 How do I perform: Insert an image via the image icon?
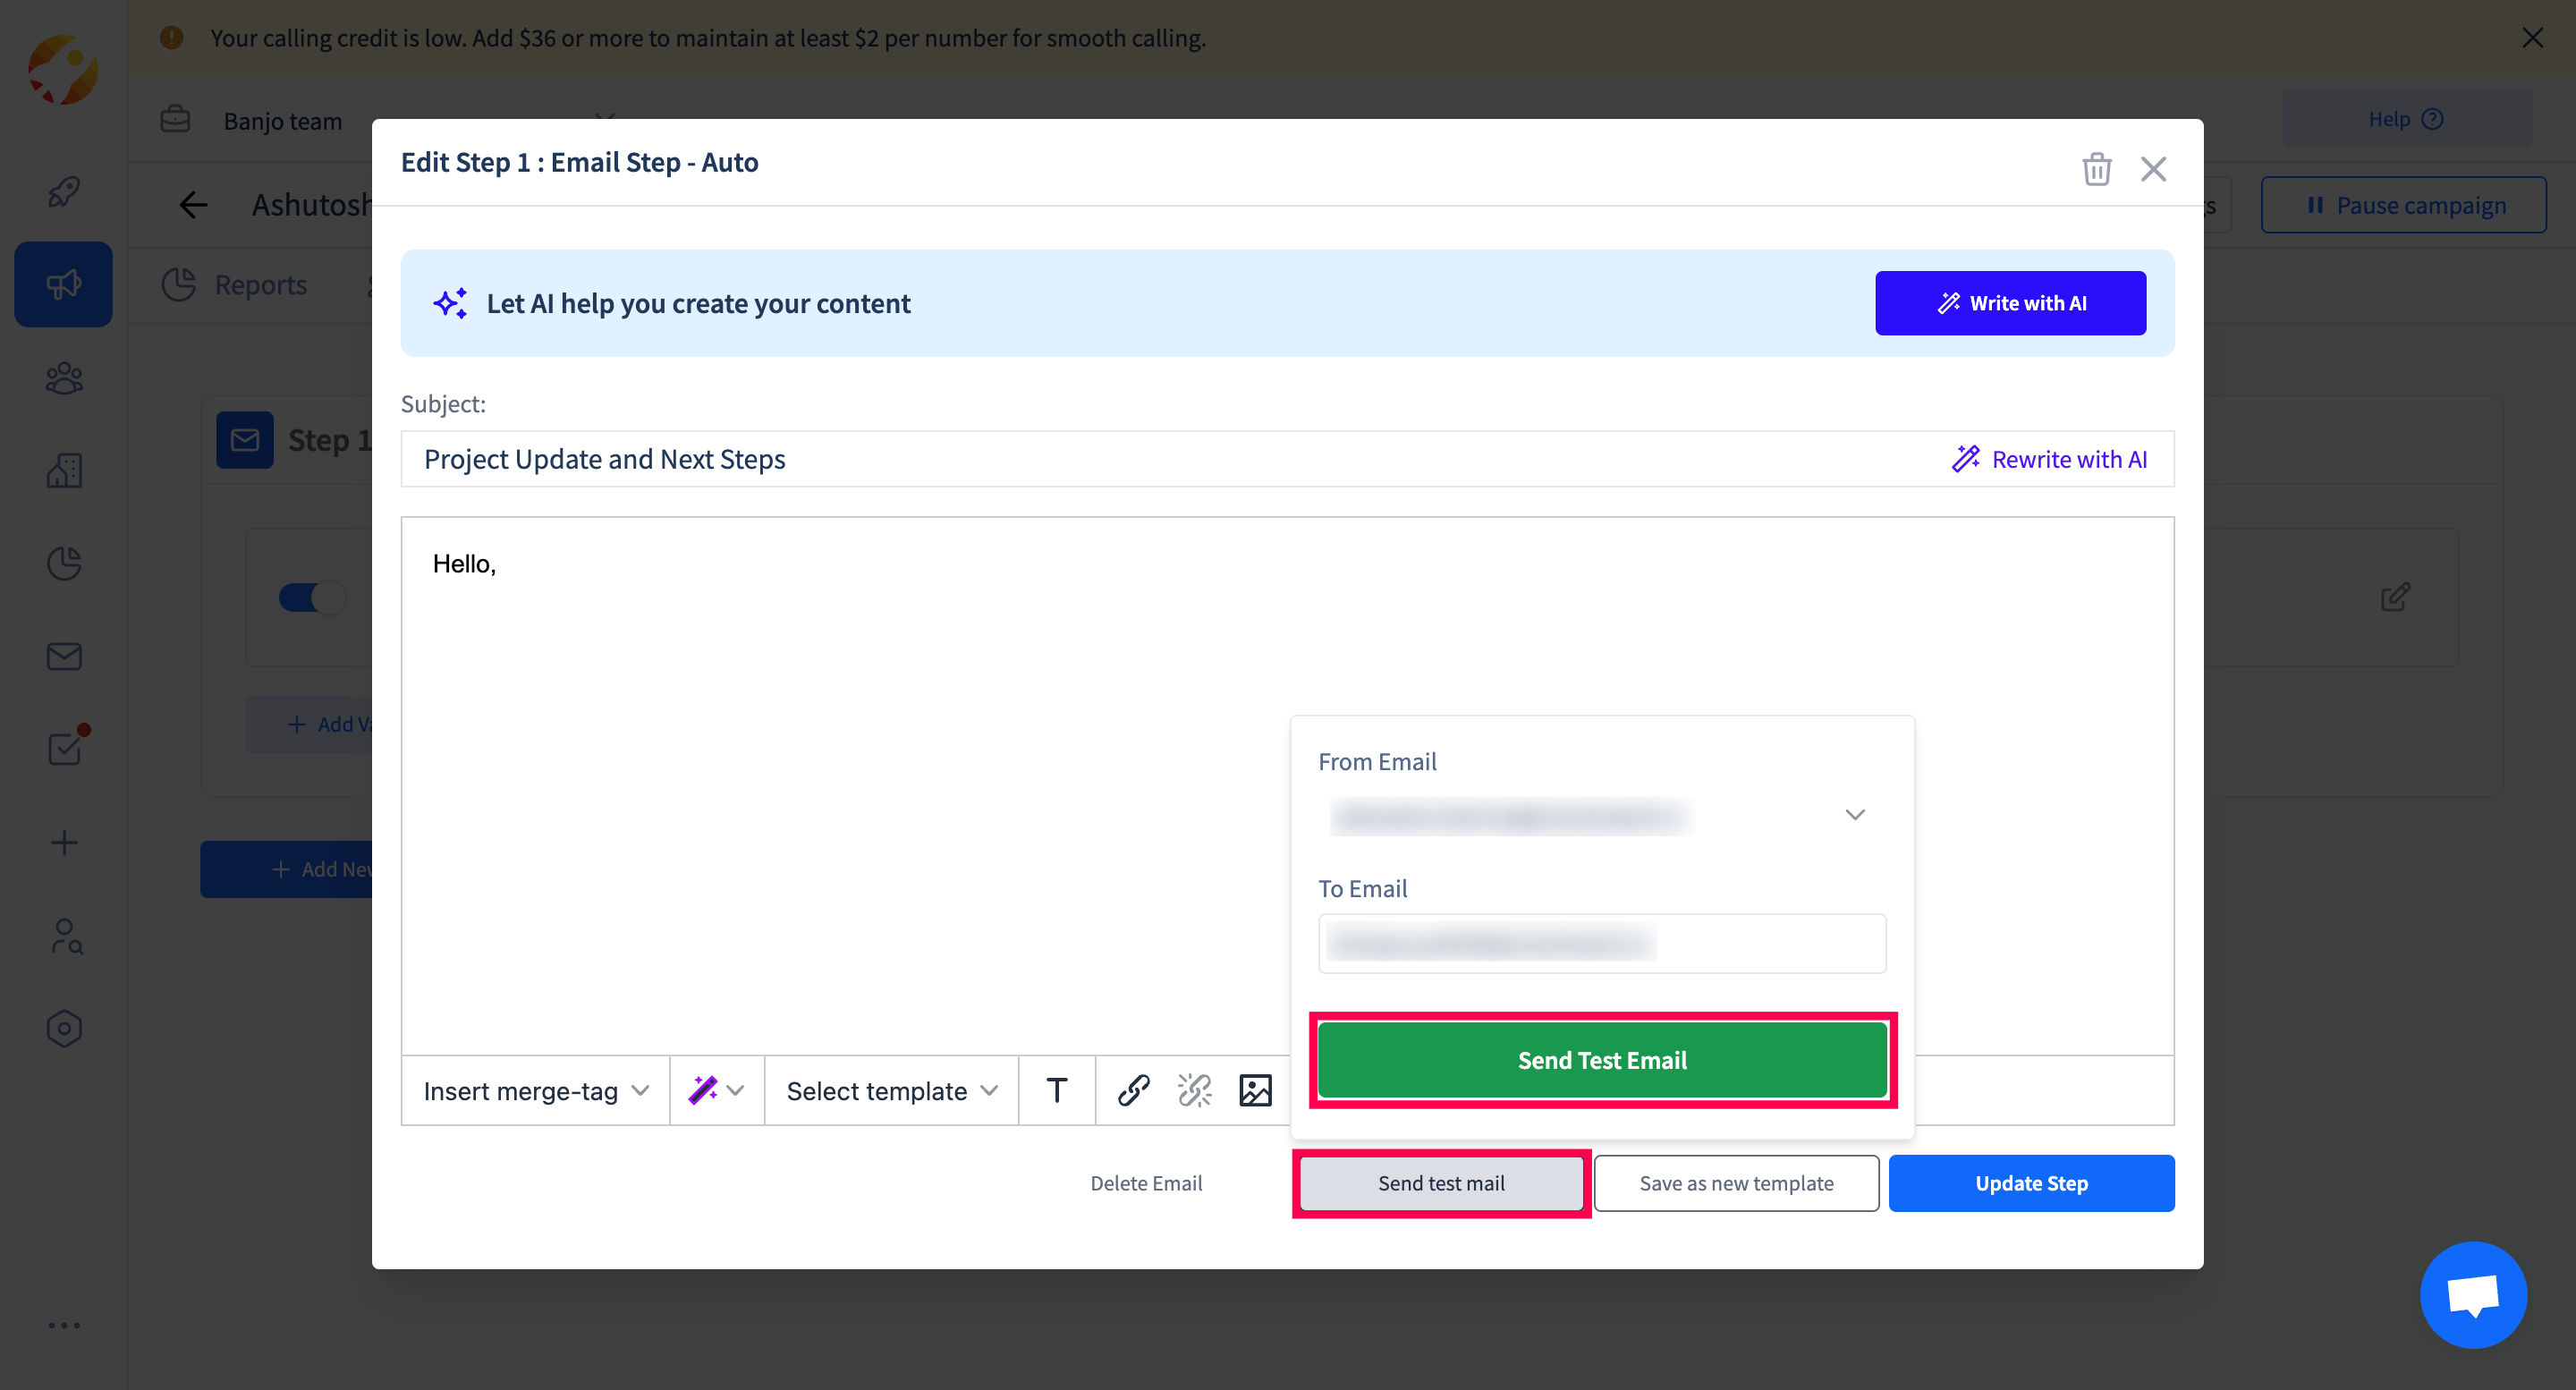point(1255,1090)
